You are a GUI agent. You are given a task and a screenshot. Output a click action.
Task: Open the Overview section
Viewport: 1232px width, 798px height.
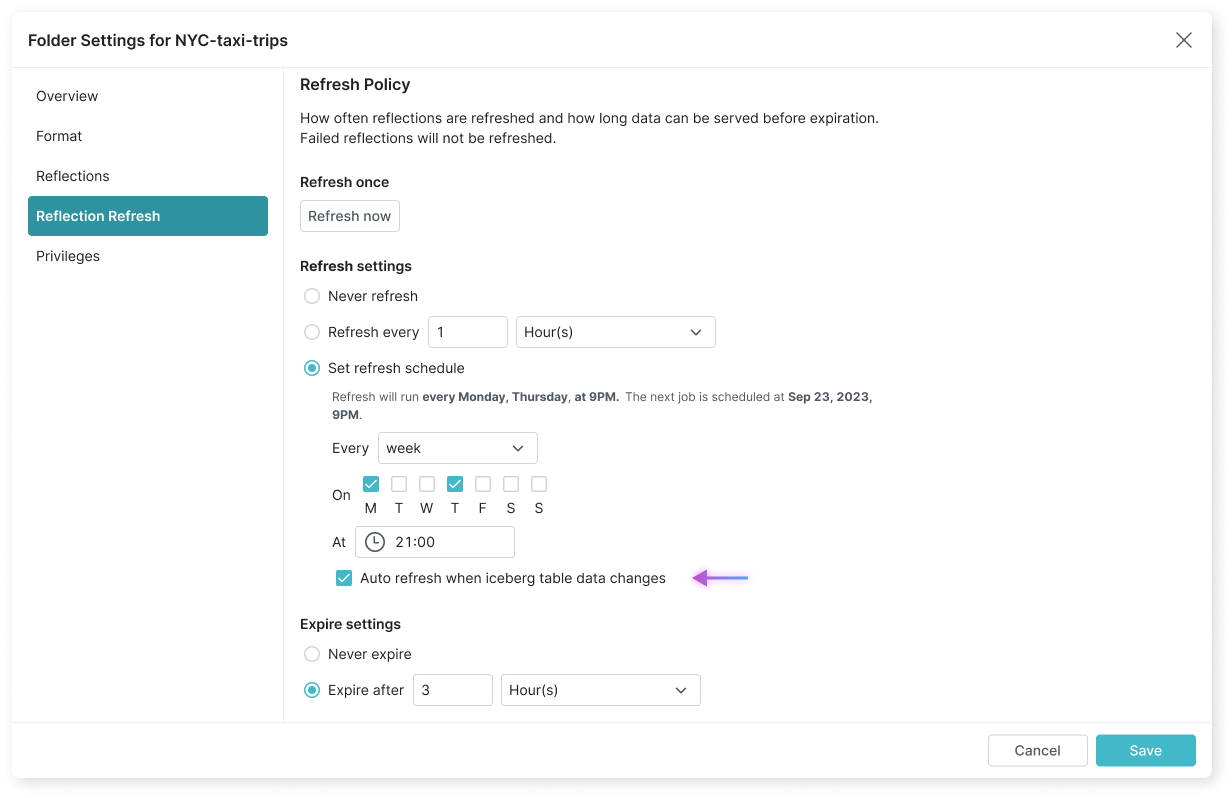[148, 96]
